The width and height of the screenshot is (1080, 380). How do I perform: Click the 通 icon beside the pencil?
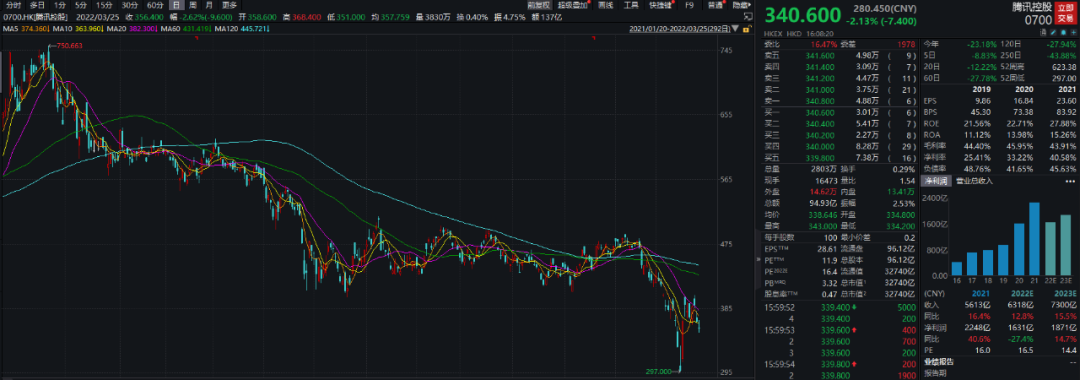(1043, 32)
